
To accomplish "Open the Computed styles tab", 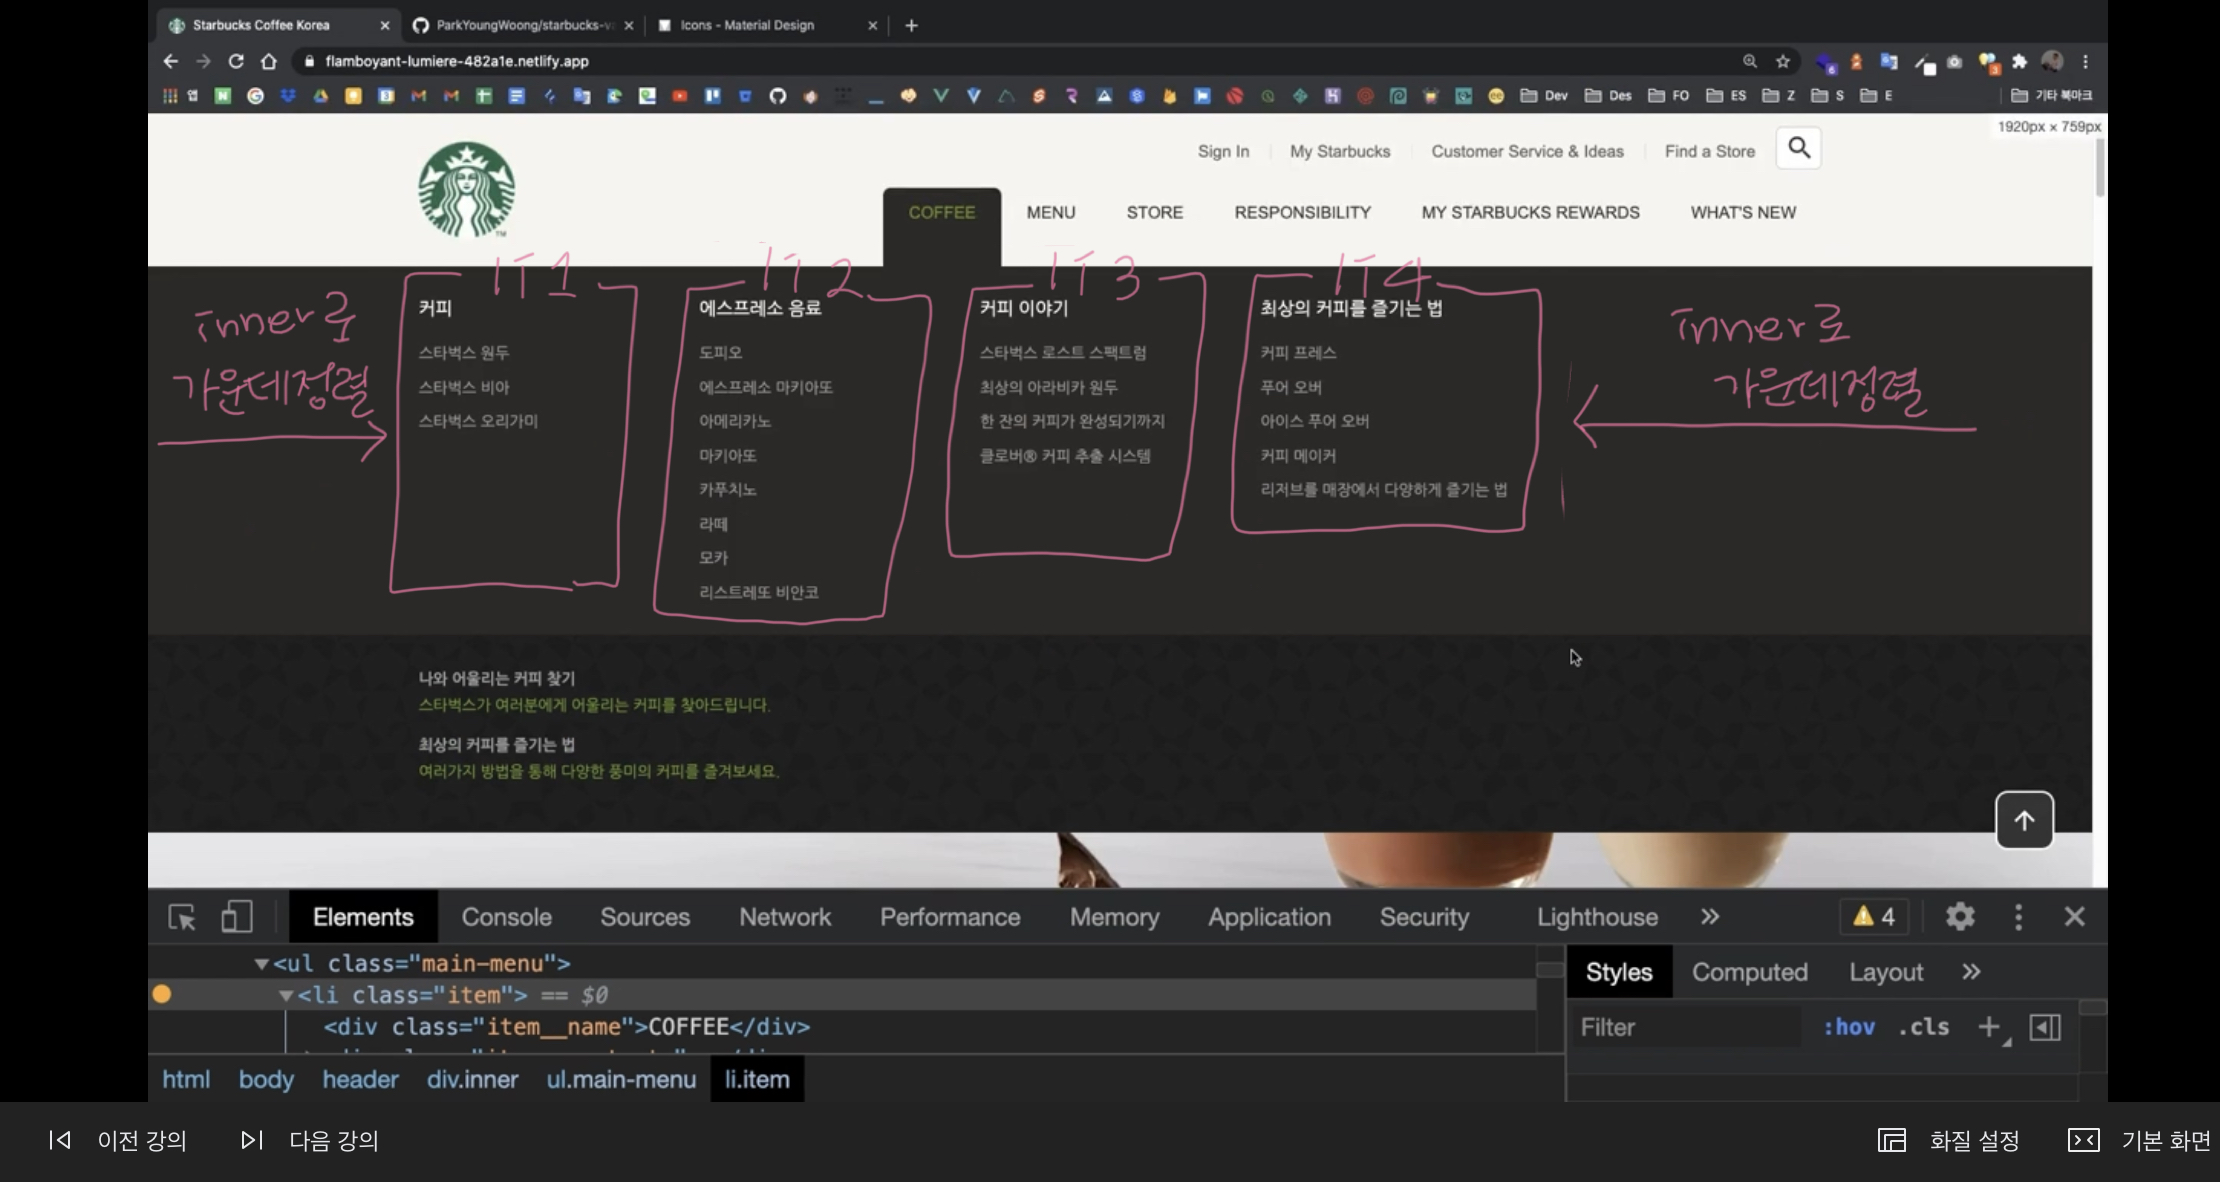I will (1749, 972).
